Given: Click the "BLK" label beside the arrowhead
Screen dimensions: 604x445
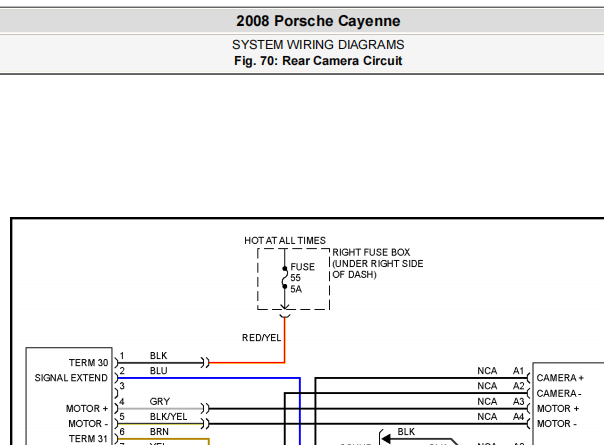Looking at the screenshot, I should coord(406,432).
